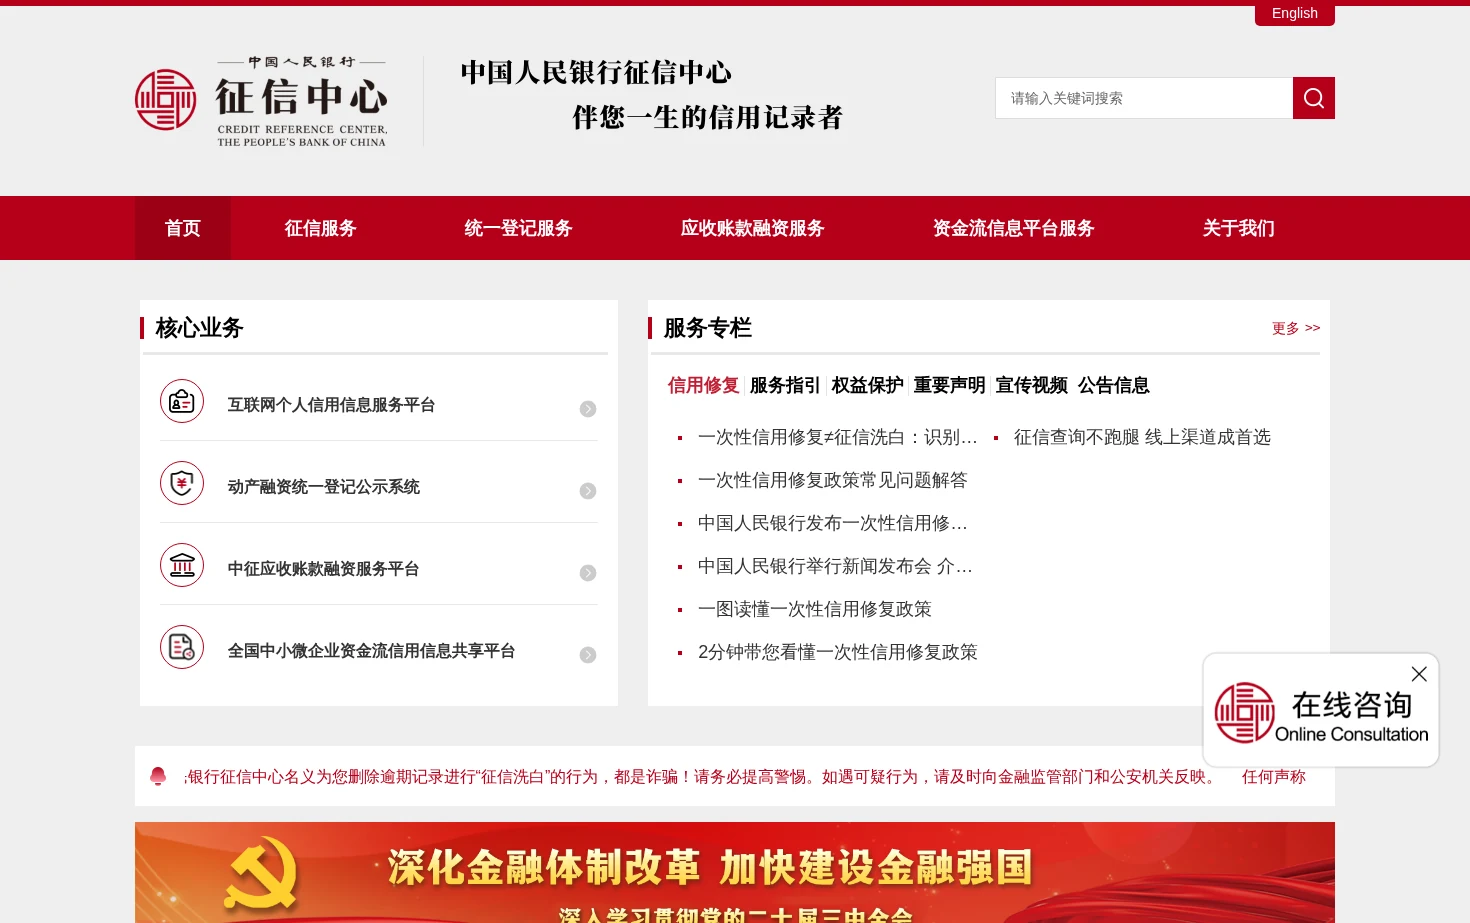This screenshot has height=923, width=1470.
Task: Open 征信服务 navigation menu
Action: click(321, 228)
